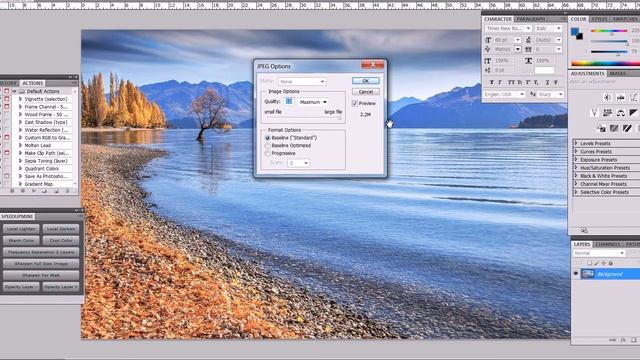This screenshot has width=640, height=360.
Task: Toggle dialog for Vignette (selection) action
Action: point(7,99)
